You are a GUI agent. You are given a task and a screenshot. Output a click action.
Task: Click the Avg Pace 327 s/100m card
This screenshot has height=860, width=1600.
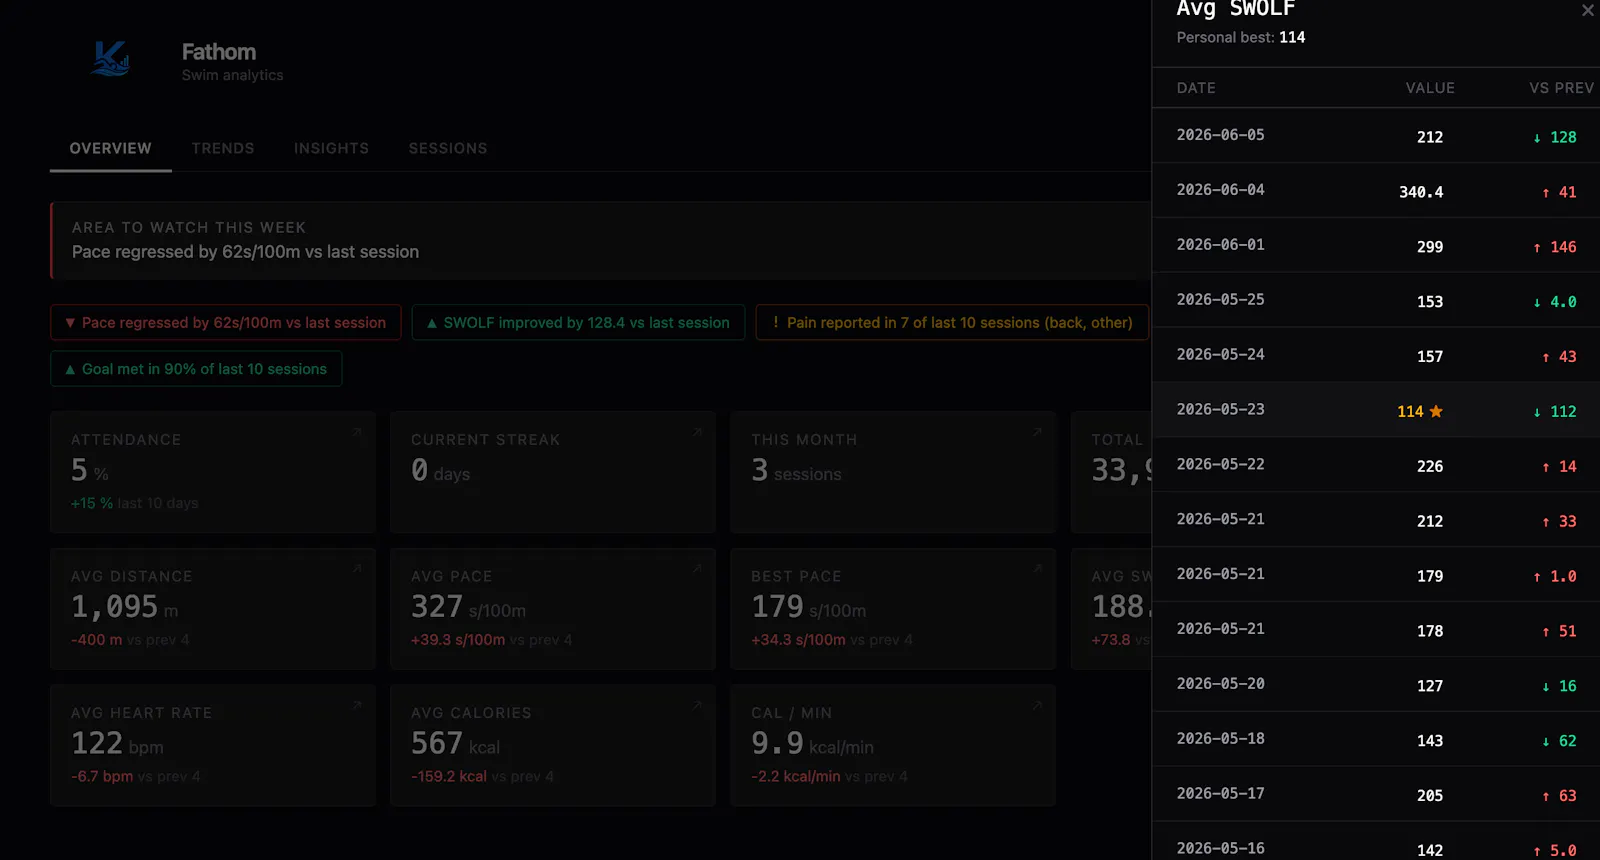point(553,608)
